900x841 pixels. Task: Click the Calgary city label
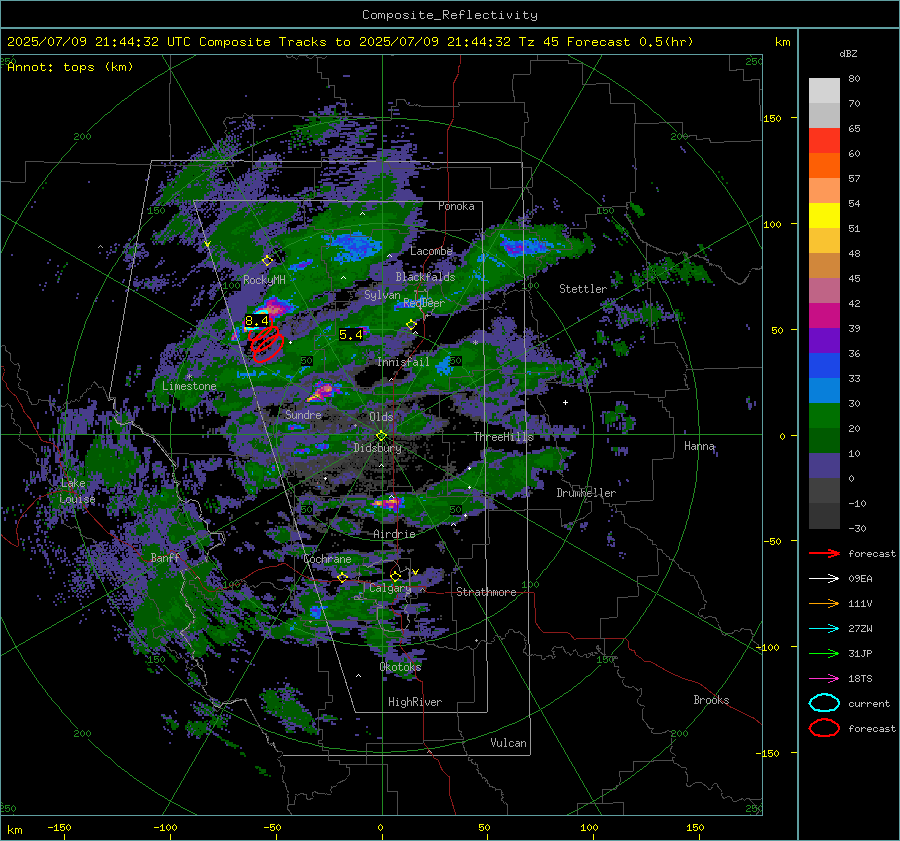coord(390,588)
